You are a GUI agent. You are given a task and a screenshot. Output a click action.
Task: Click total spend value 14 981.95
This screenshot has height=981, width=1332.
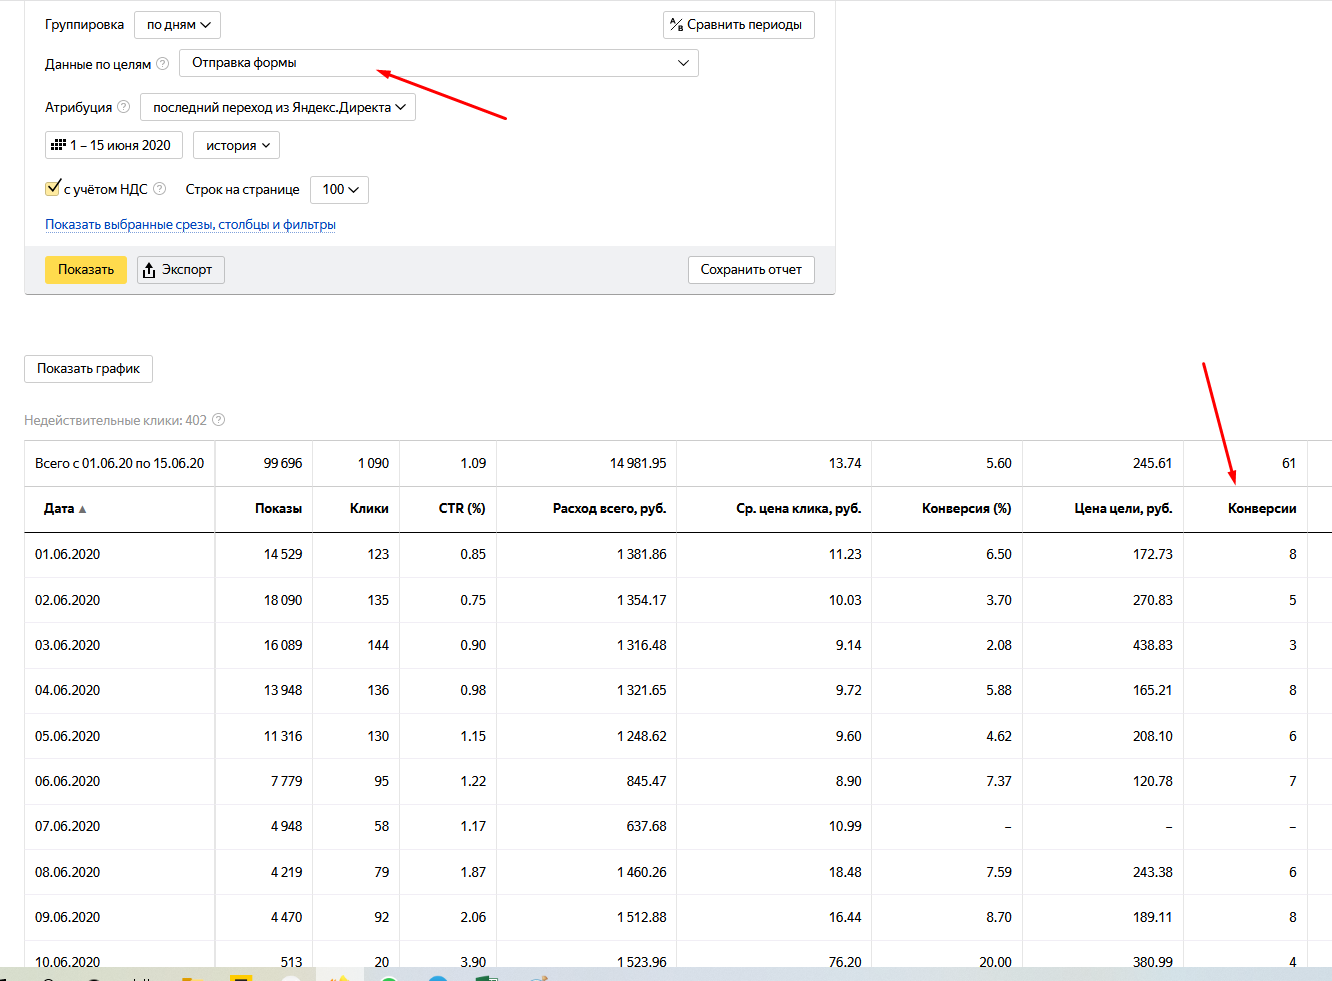click(x=638, y=463)
